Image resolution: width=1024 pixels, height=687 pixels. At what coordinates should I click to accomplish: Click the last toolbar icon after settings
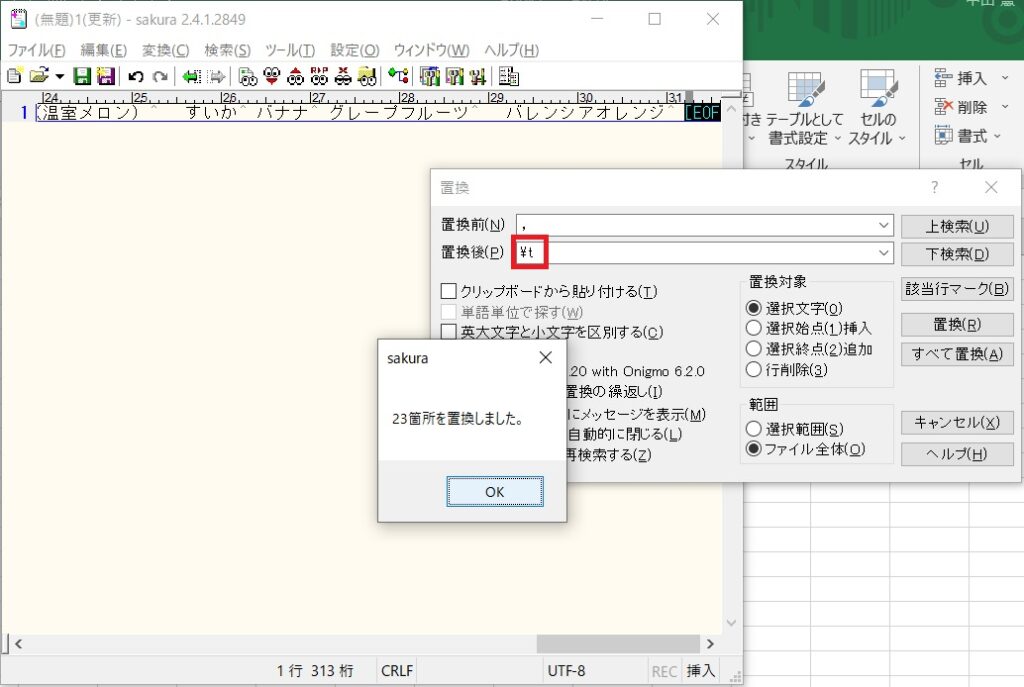point(509,76)
